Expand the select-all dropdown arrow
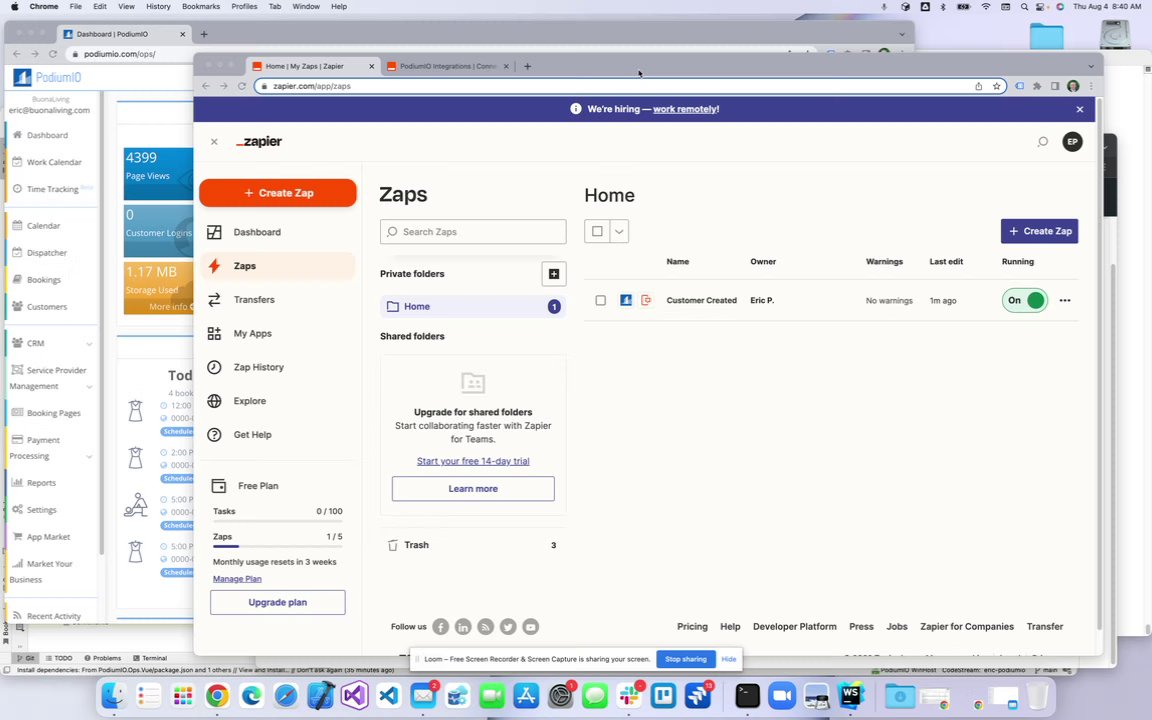Viewport: 1152px width, 720px height. 619,231
